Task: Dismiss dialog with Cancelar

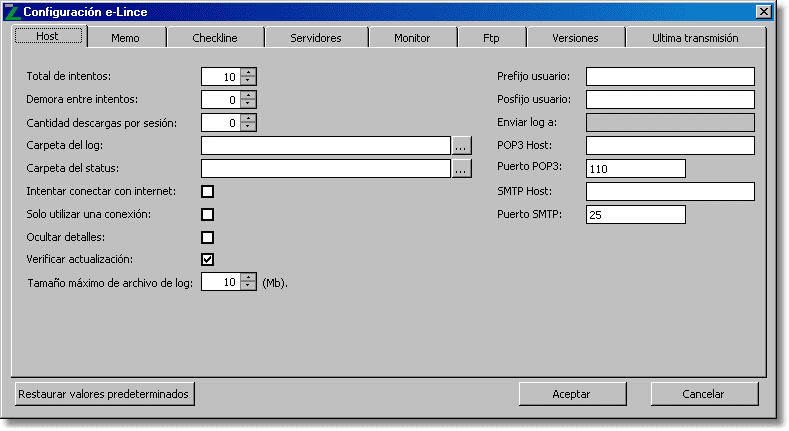Action: (x=704, y=394)
